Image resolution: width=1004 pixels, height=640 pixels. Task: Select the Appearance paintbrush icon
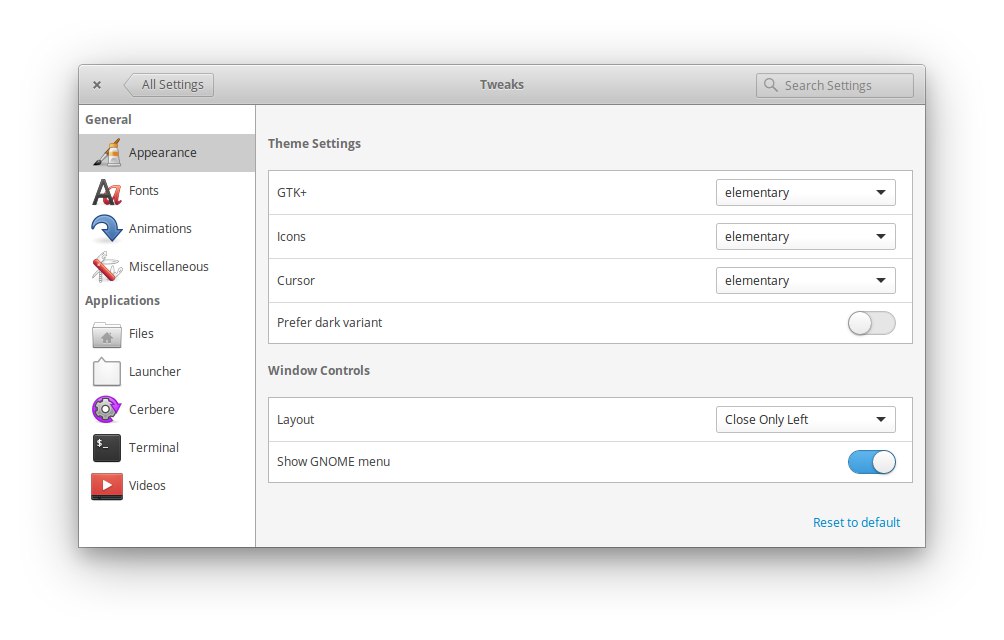tap(107, 153)
